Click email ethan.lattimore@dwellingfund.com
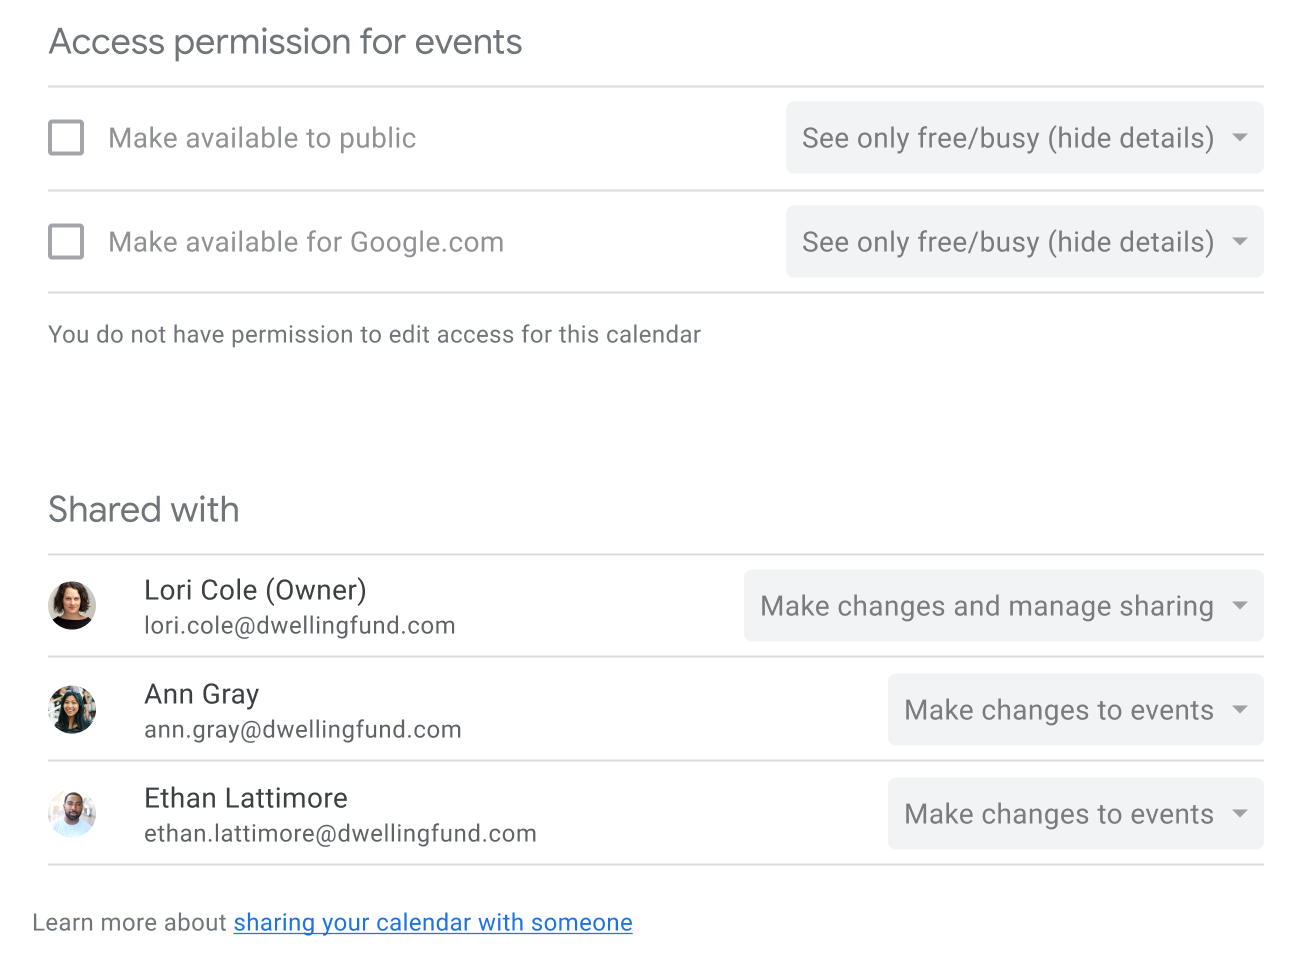Screen dimensions: 1312x961 click(x=340, y=834)
